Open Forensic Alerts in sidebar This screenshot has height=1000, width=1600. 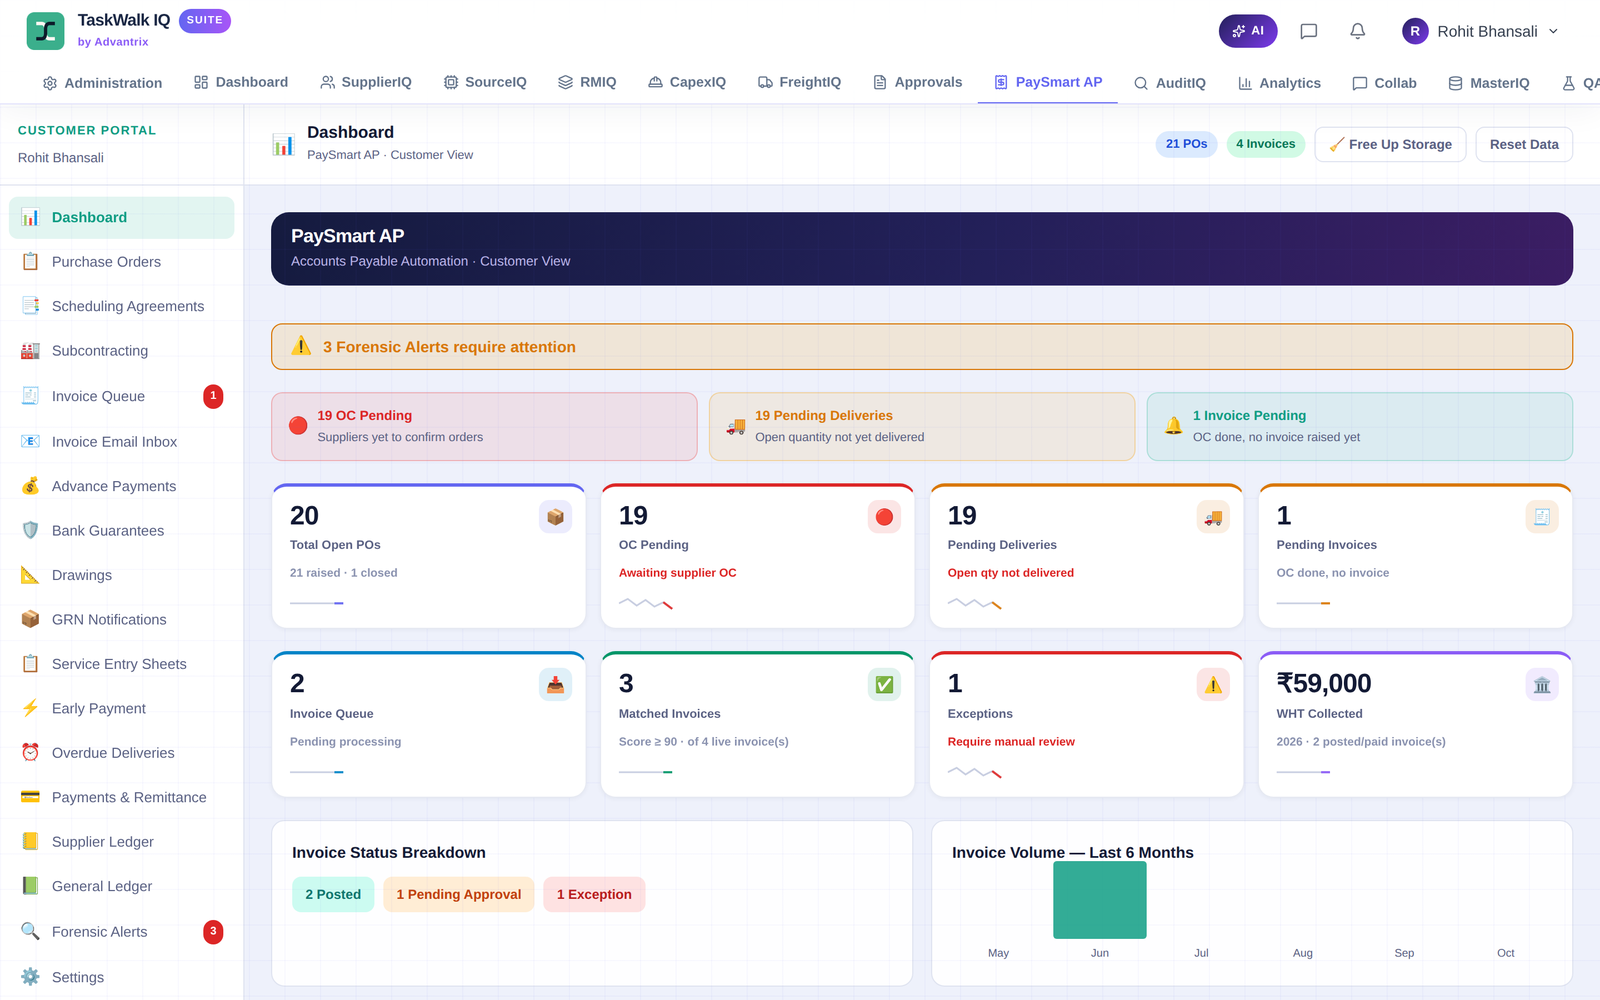(122, 931)
